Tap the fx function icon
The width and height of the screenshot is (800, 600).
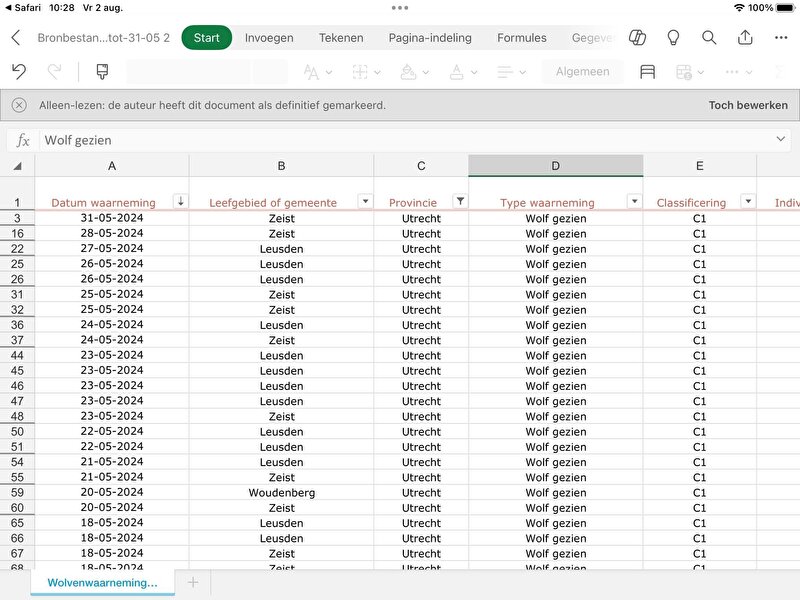(x=22, y=140)
